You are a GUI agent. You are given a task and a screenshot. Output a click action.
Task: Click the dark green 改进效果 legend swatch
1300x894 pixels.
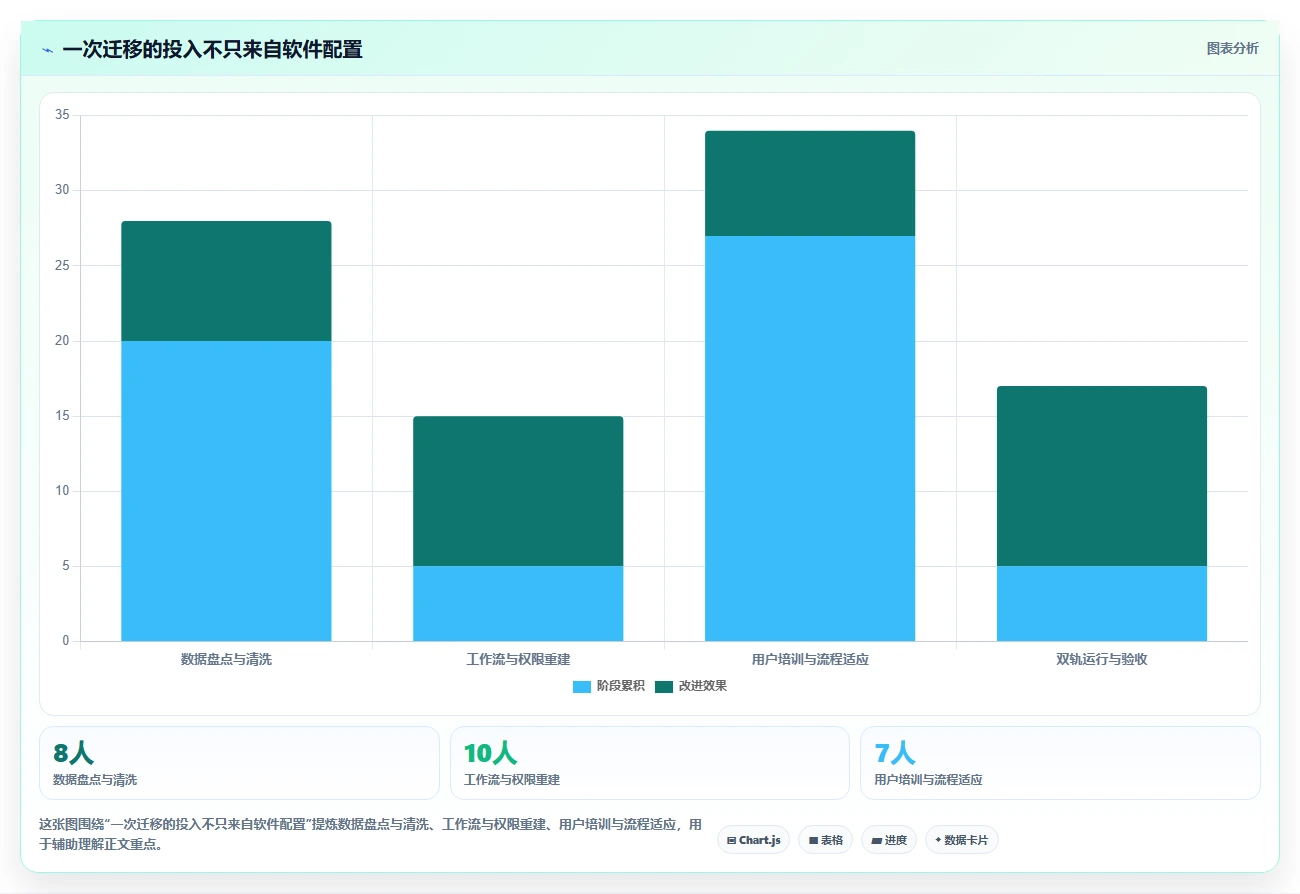tap(664, 686)
